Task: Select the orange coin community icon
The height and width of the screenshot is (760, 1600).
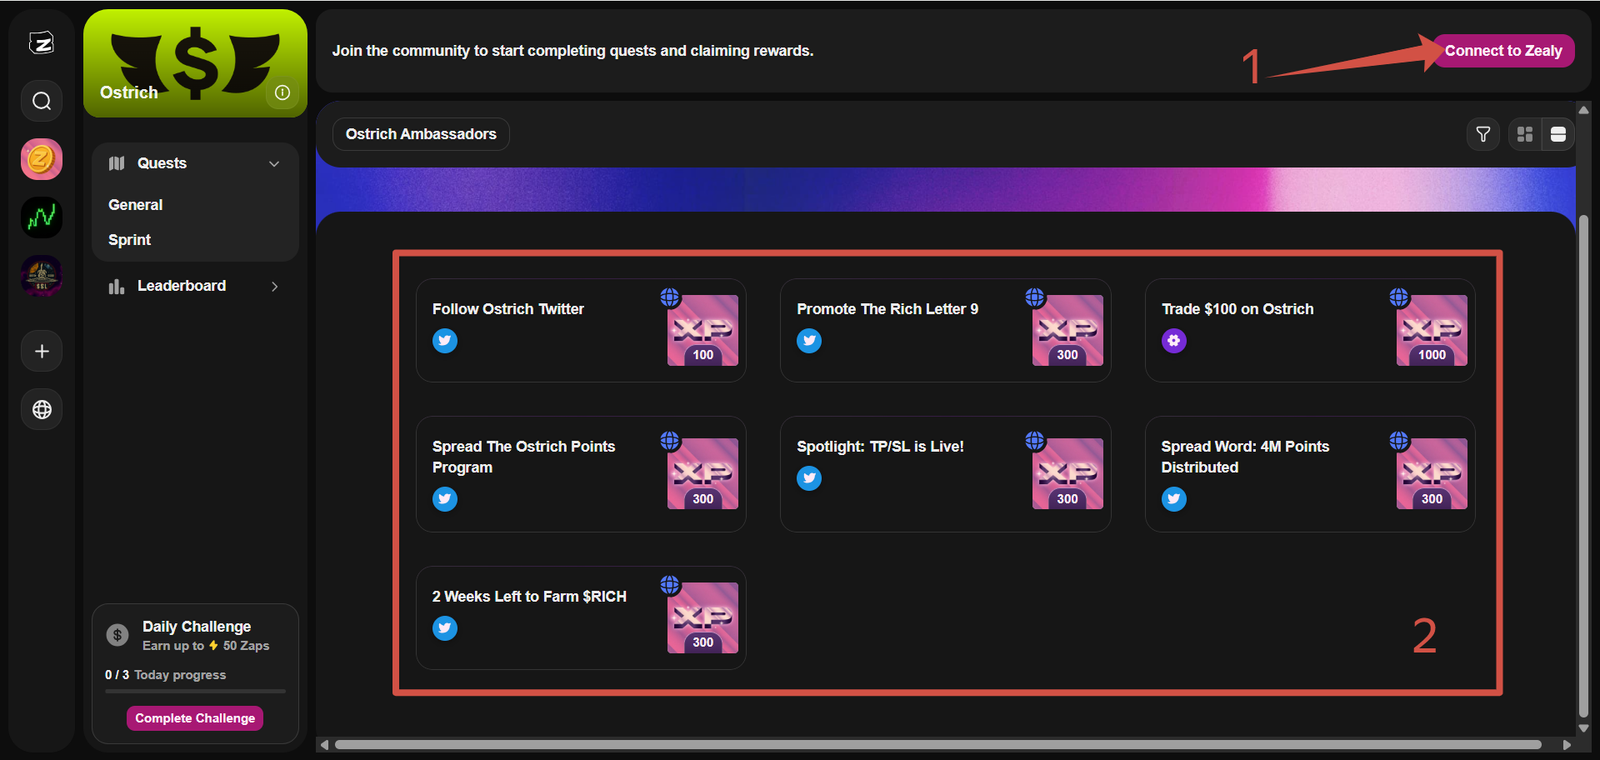Action: pos(41,160)
